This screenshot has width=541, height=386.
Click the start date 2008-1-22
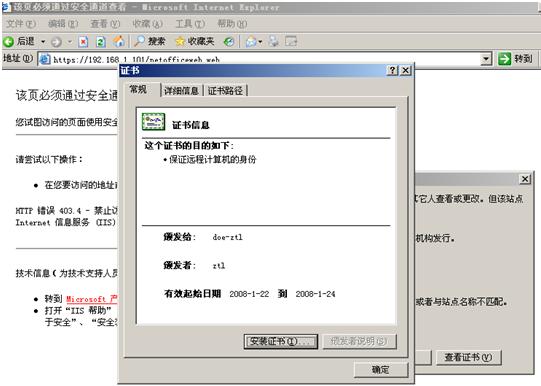click(249, 294)
